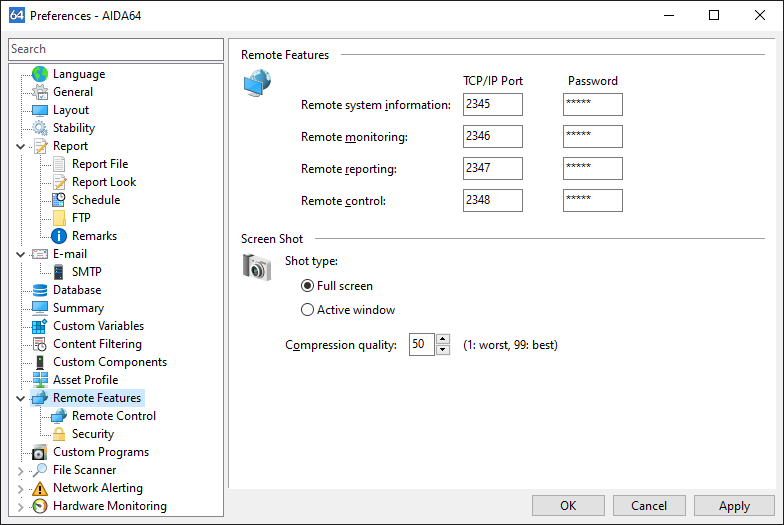The height and width of the screenshot is (525, 784).
Task: Click the E-mail envelope icon
Action: point(40,254)
